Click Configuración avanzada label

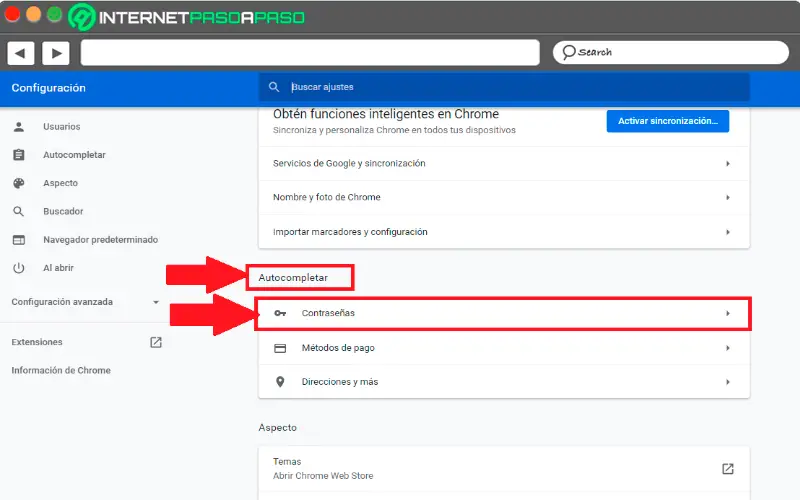(x=62, y=302)
